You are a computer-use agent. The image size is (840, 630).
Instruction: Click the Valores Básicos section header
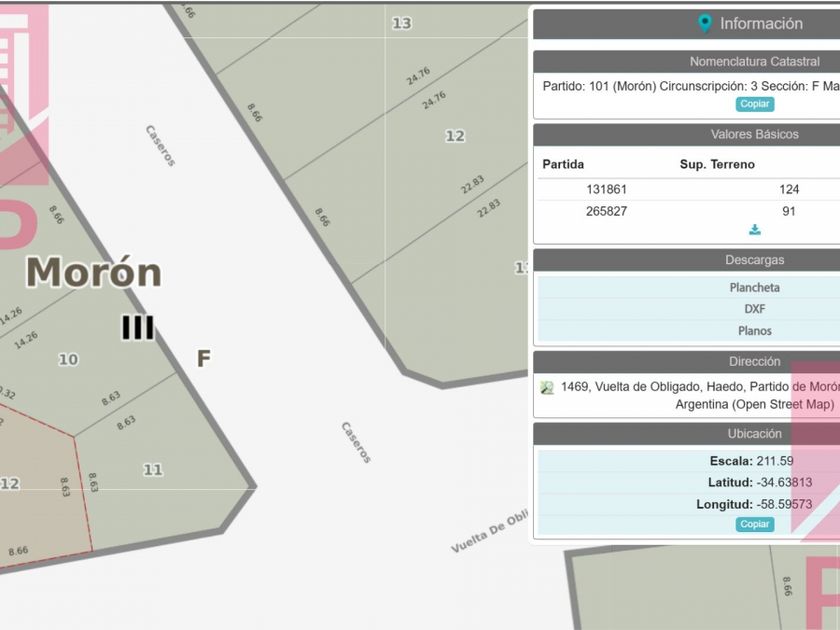754,134
